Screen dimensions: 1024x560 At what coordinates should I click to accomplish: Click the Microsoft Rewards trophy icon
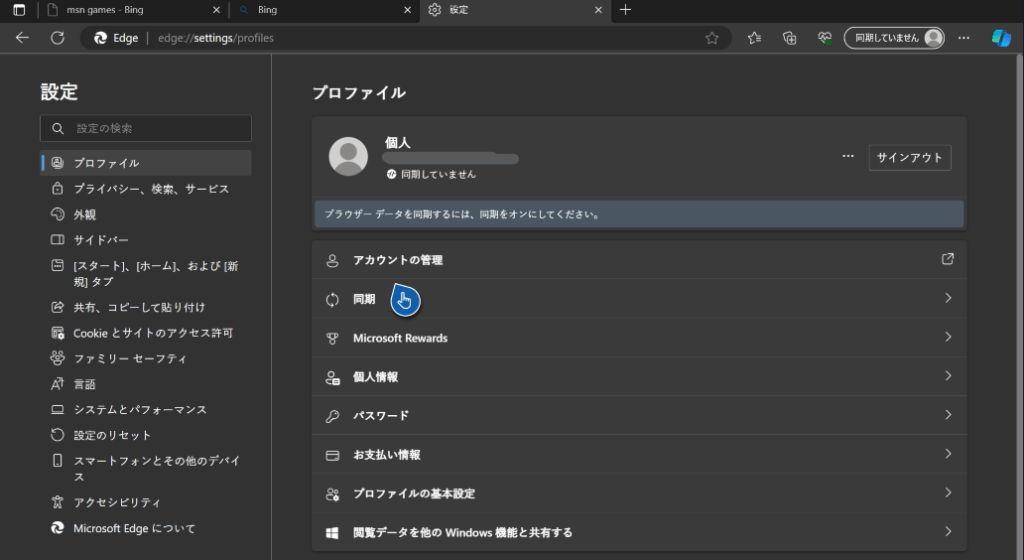pyautogui.click(x=332, y=339)
